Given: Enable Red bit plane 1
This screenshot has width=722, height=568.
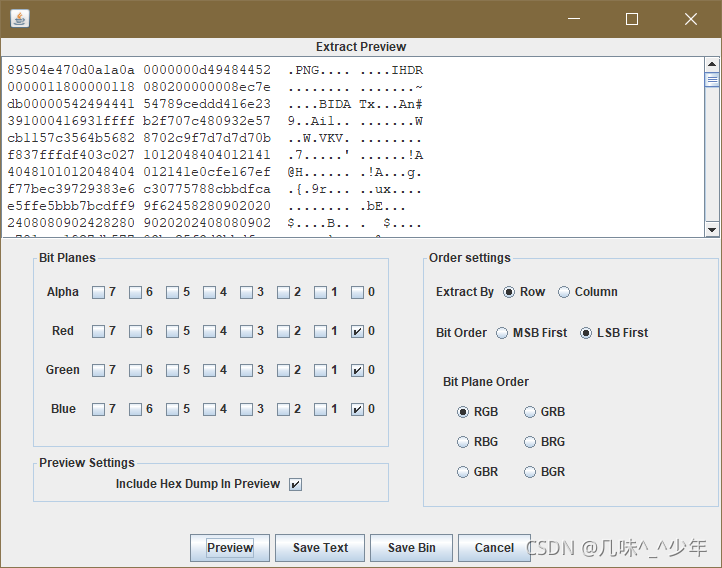Looking at the screenshot, I should [320, 331].
